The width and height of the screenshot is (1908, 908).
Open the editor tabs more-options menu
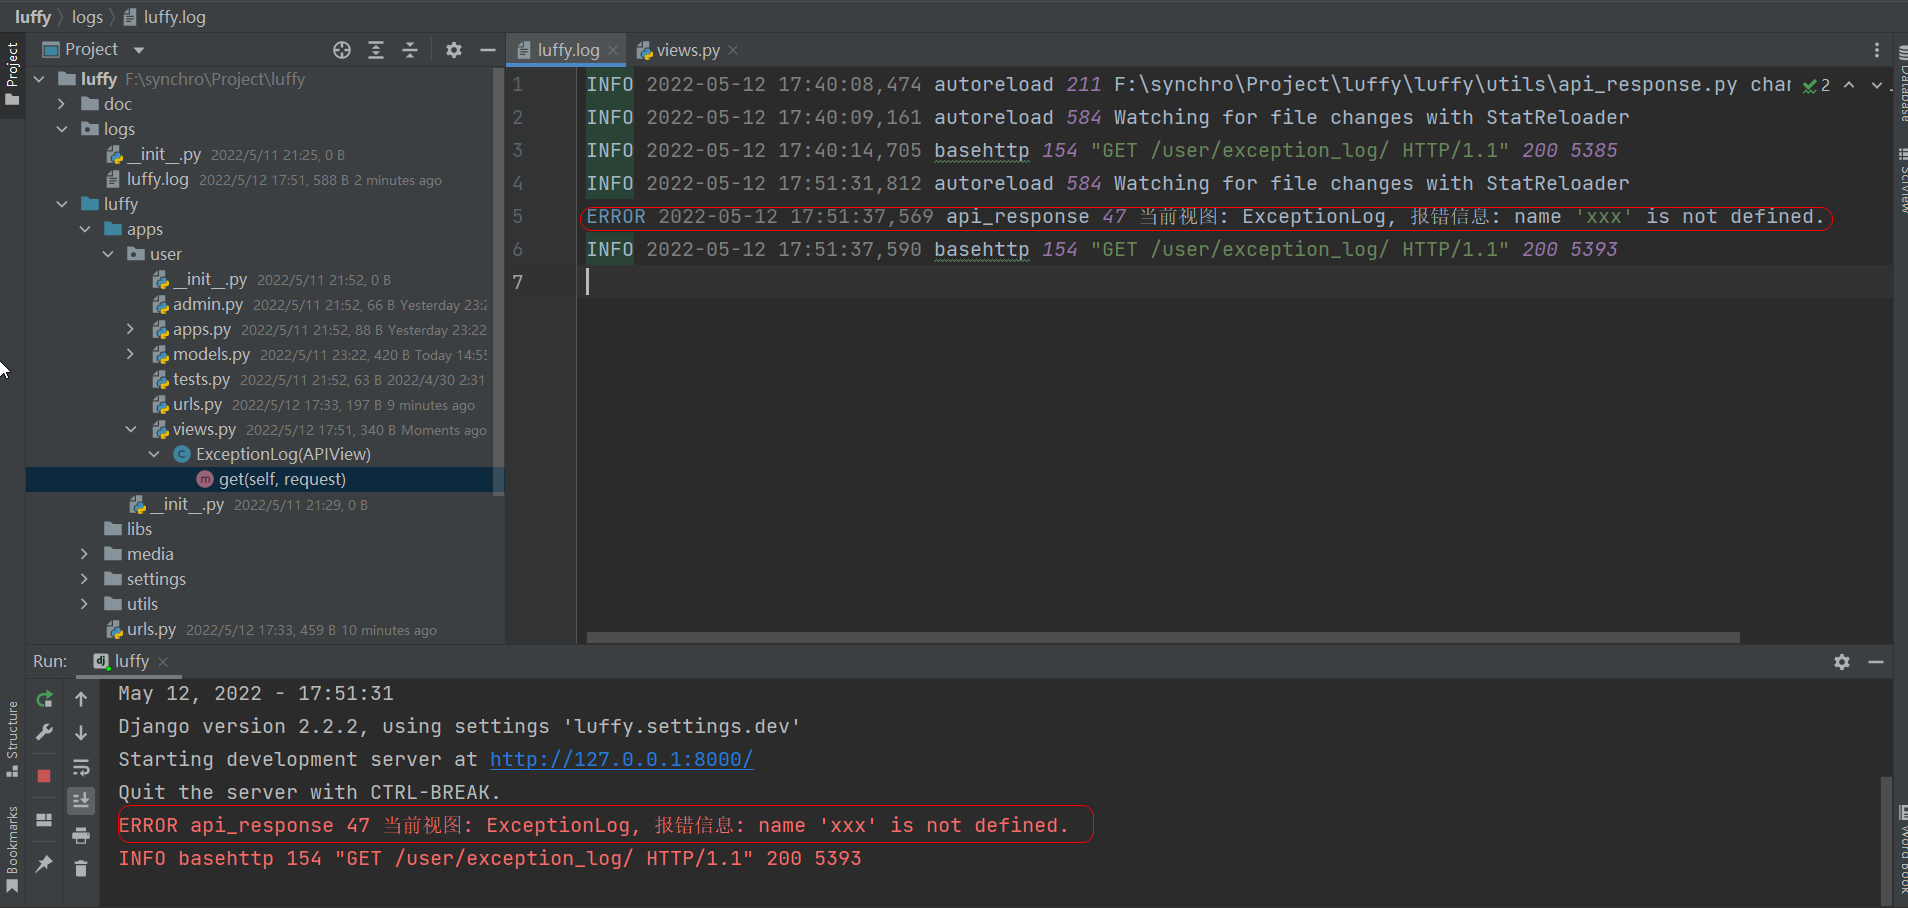pos(1877,50)
